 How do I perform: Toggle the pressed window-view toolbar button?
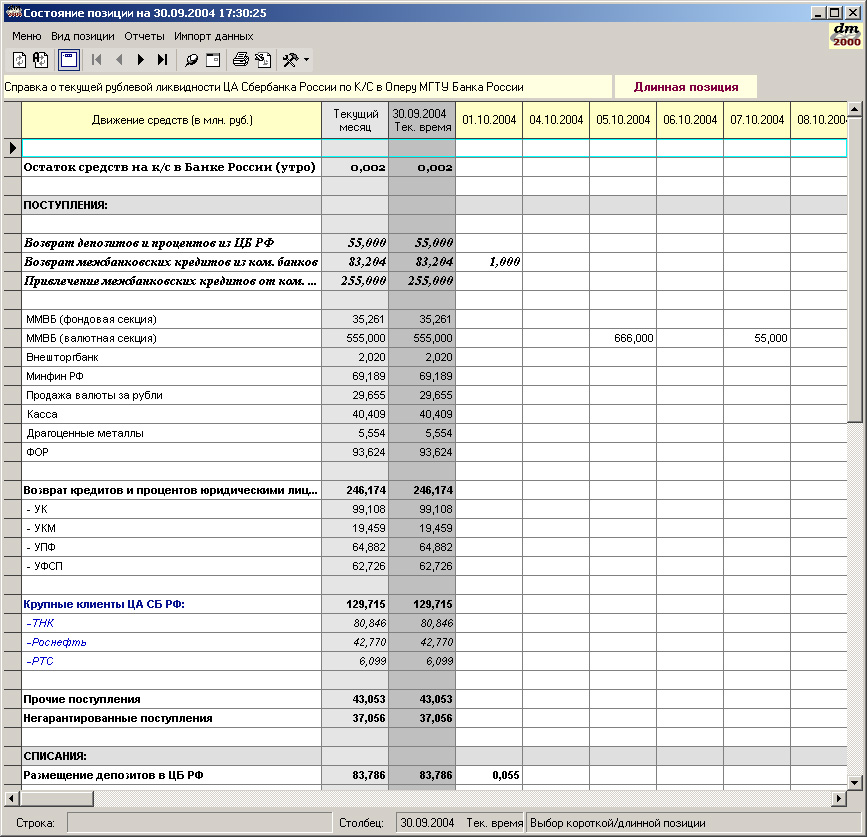tap(69, 60)
